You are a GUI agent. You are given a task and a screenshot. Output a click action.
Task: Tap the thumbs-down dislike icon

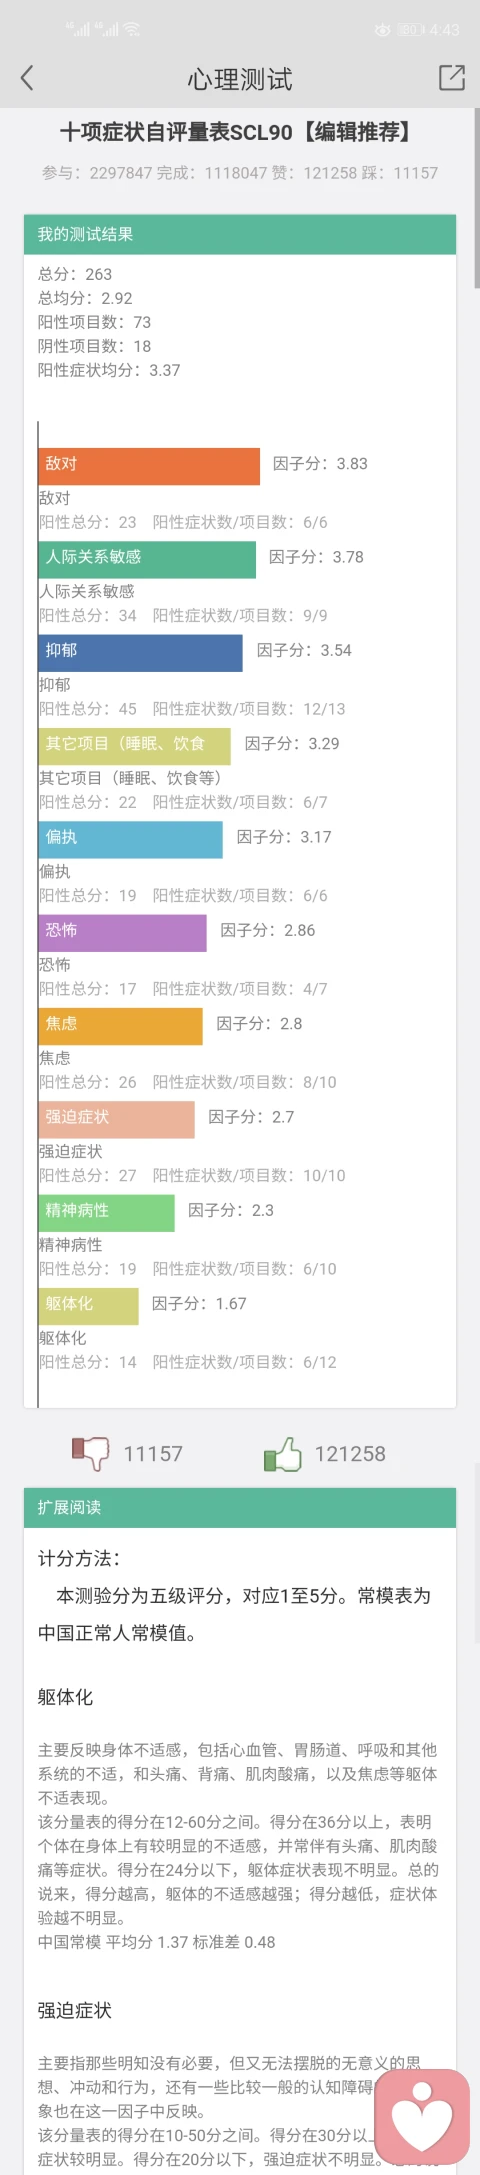coord(90,1453)
